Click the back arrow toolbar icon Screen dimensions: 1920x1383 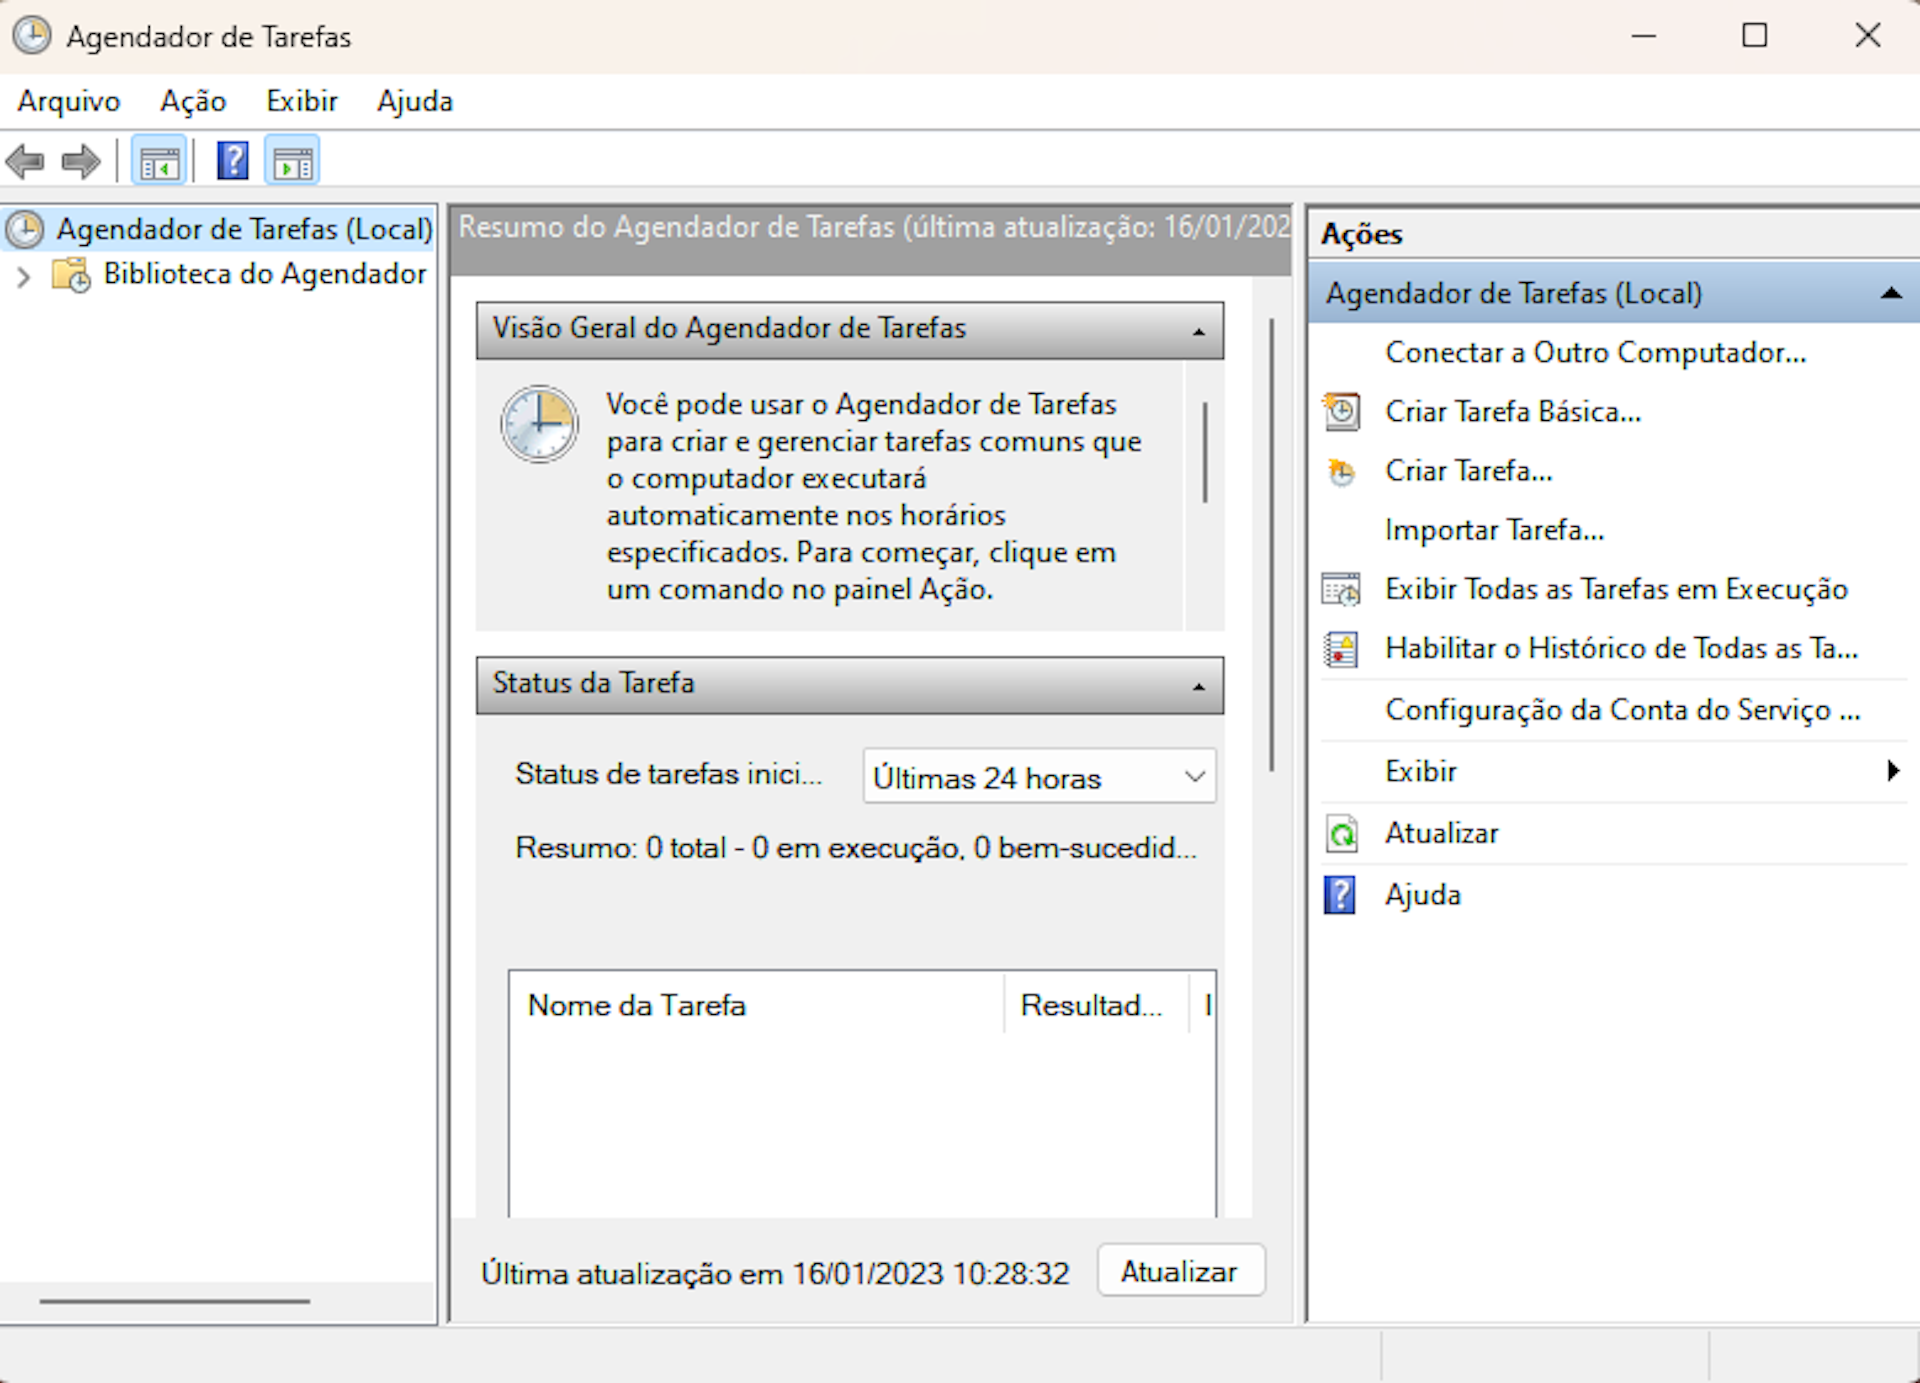(26, 161)
